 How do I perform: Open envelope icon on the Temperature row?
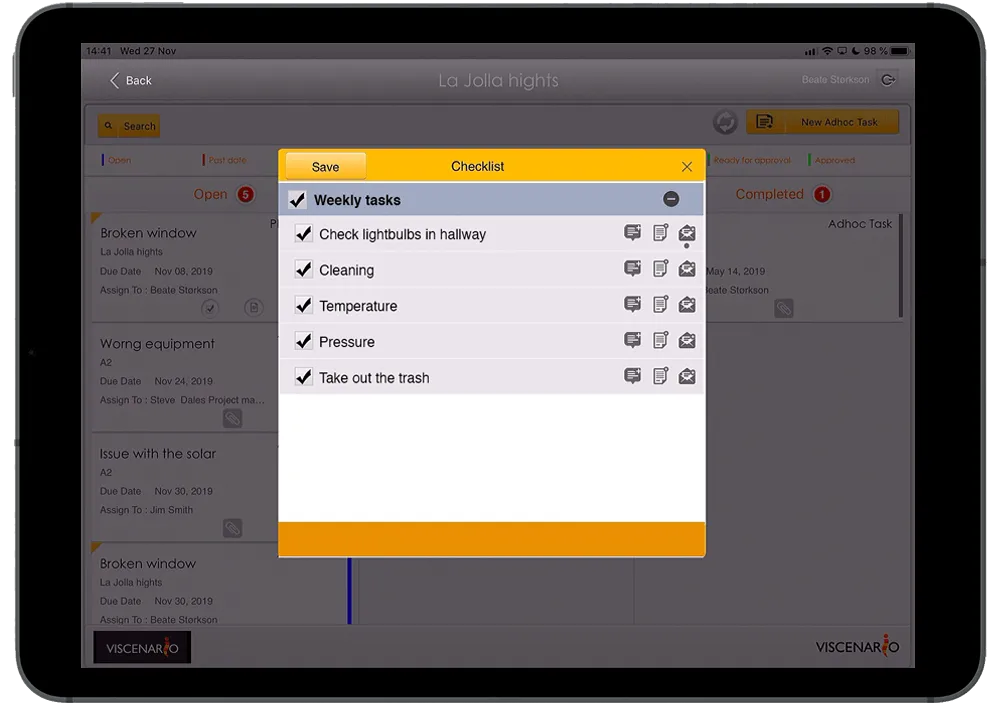(x=687, y=304)
